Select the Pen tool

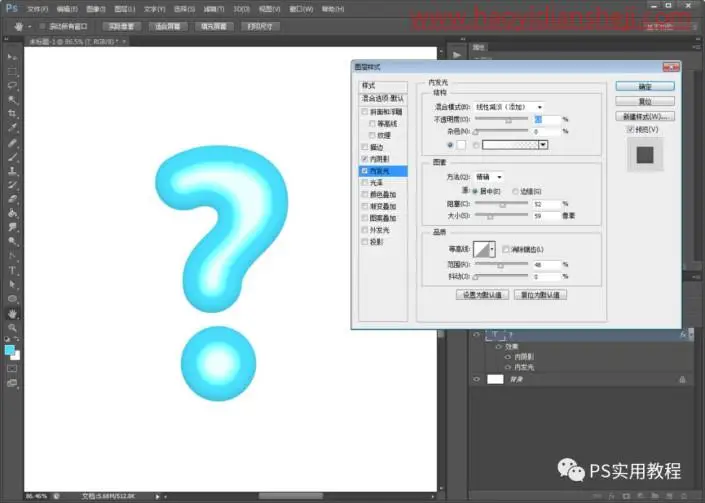click(12, 256)
